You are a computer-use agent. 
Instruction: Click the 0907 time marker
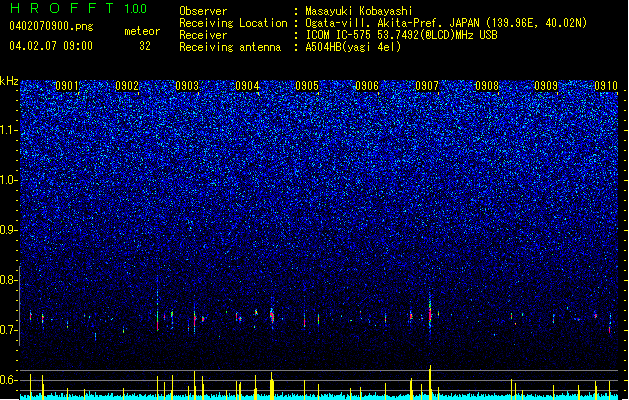pyautogui.click(x=427, y=86)
